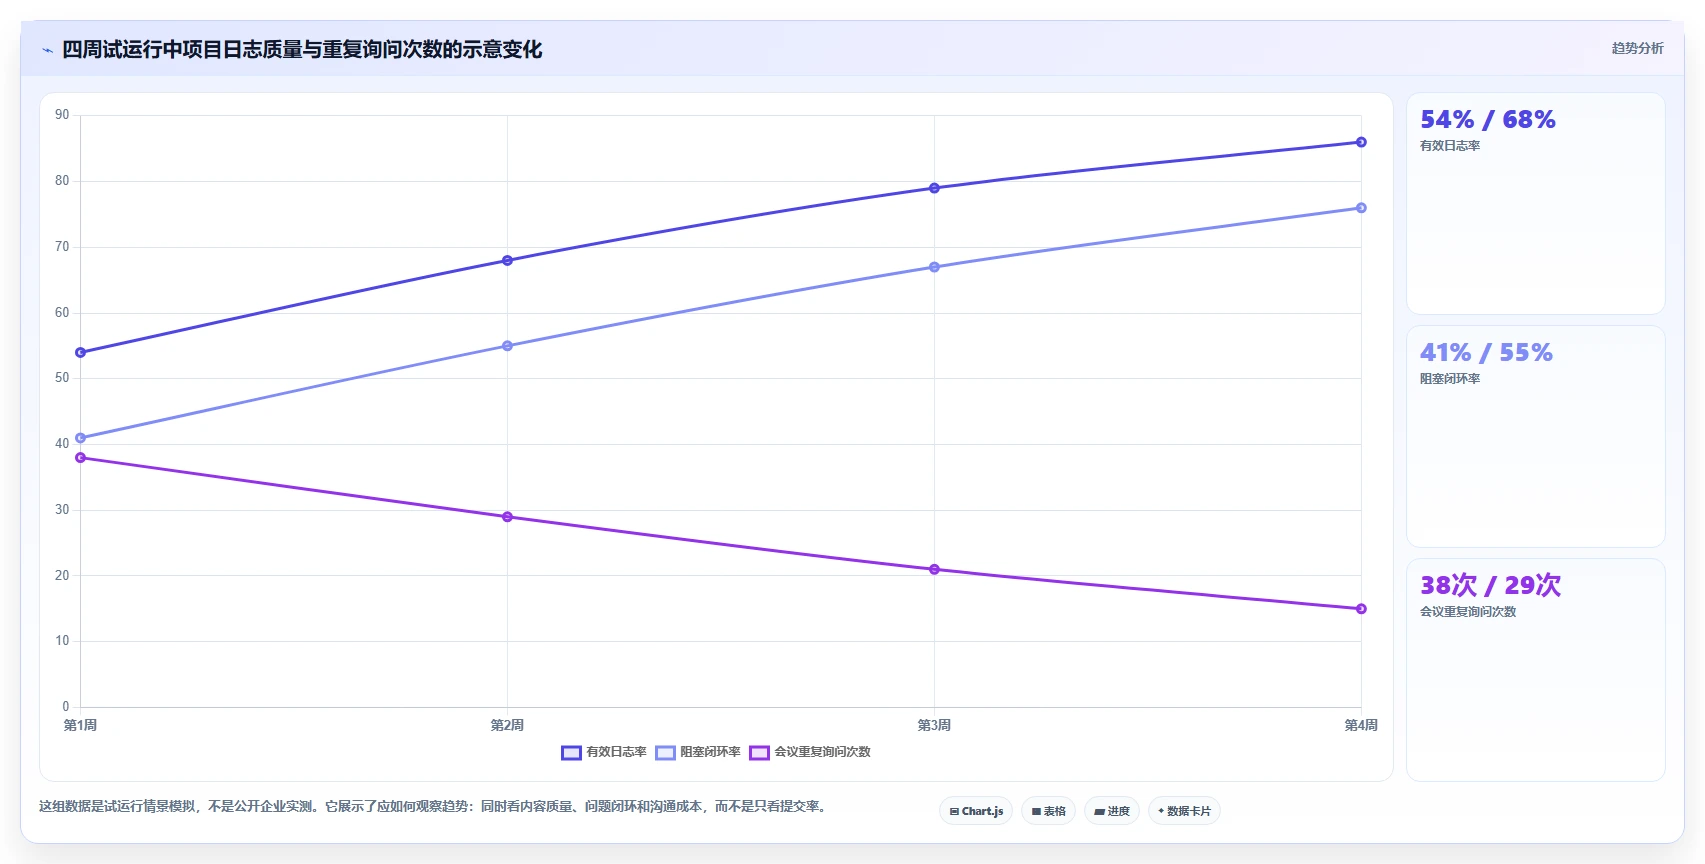Click the 有效日志率 data point at 第3周

pos(934,188)
